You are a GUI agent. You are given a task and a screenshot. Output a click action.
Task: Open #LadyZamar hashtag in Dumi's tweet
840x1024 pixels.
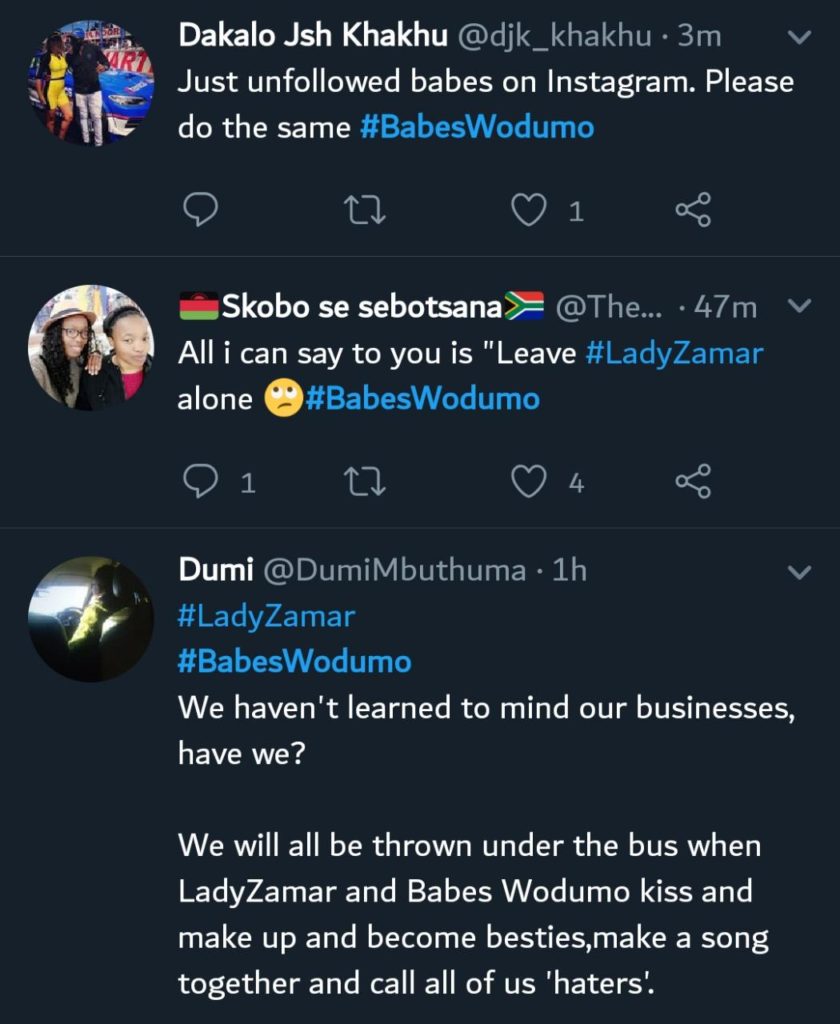click(266, 616)
